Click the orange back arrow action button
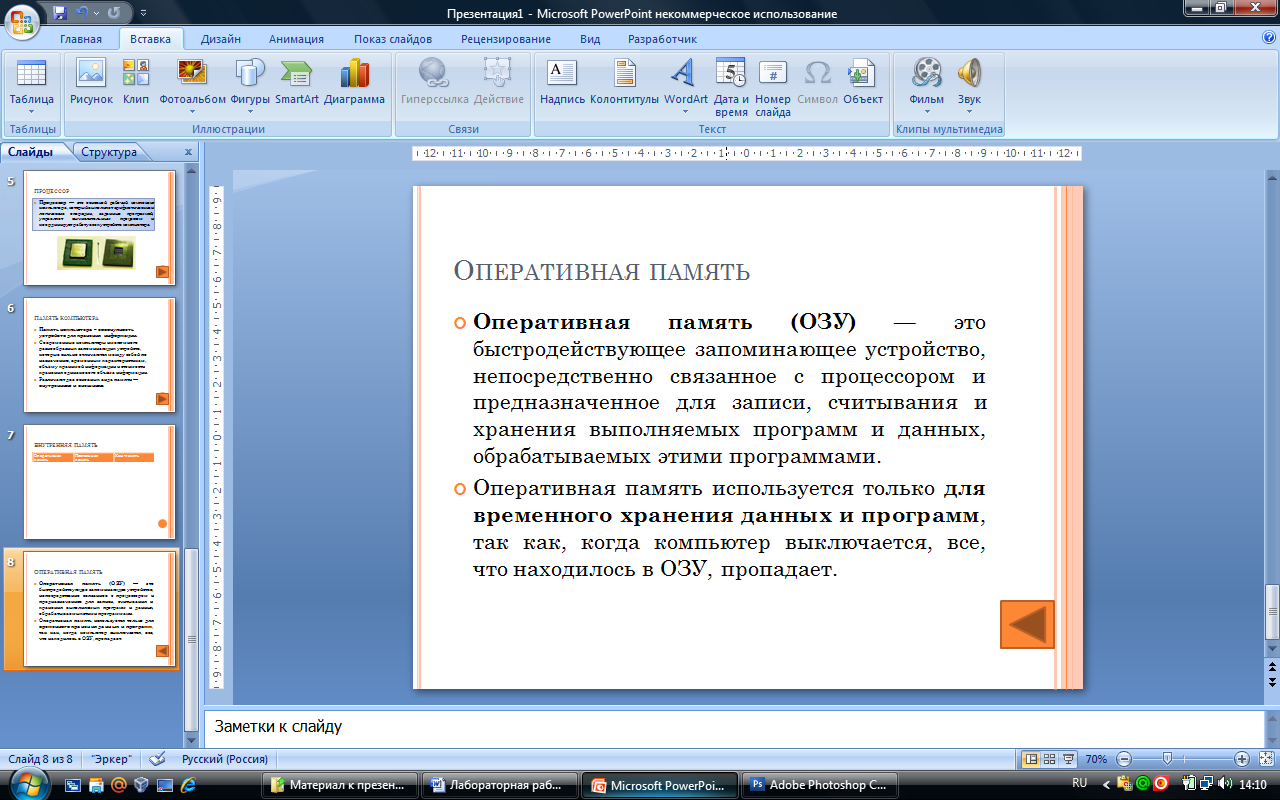1280x800 pixels. (x=1027, y=624)
